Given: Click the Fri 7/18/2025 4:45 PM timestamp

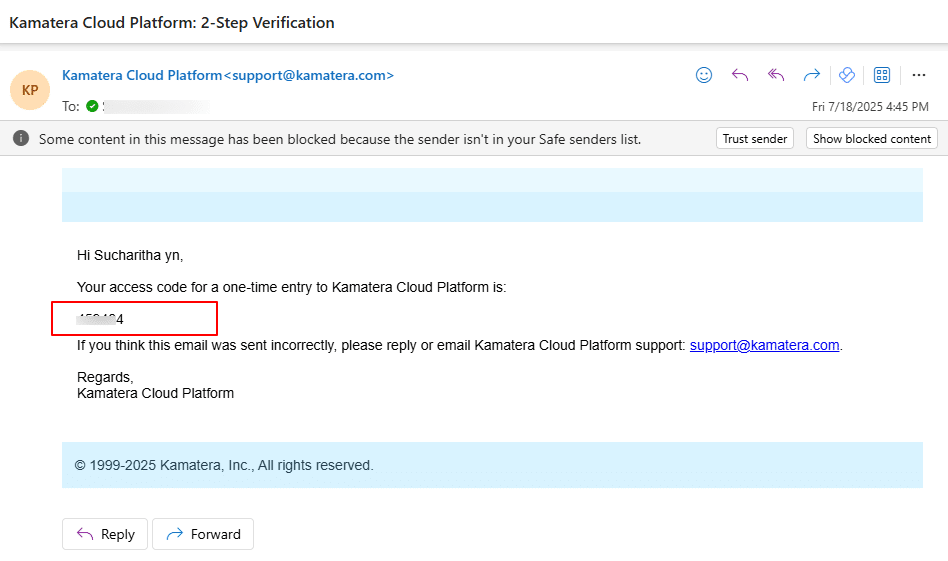Looking at the screenshot, I should 870,107.
